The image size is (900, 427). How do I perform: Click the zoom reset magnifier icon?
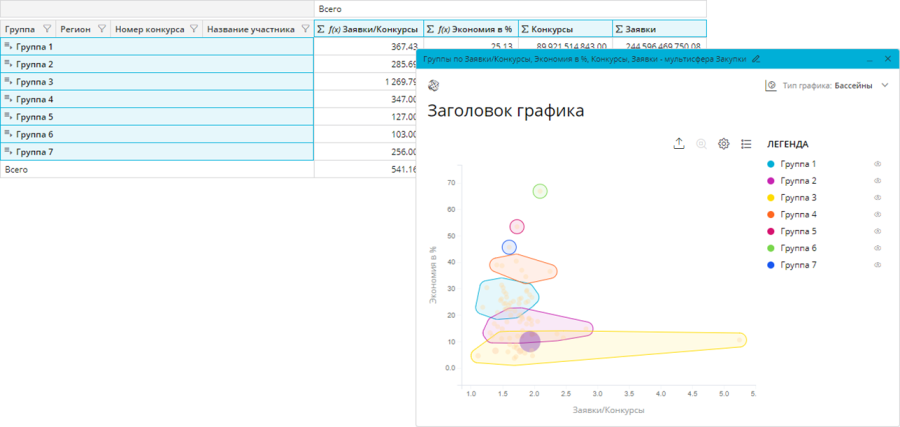(x=702, y=144)
